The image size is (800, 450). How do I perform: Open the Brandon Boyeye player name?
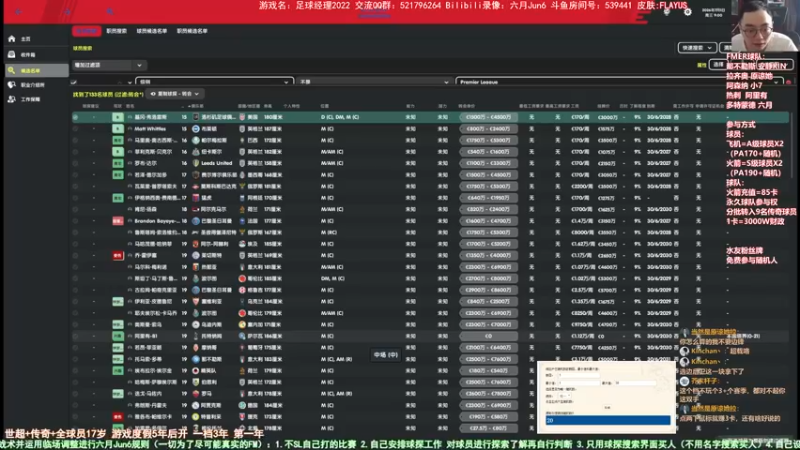pyautogui.click(x=157, y=221)
